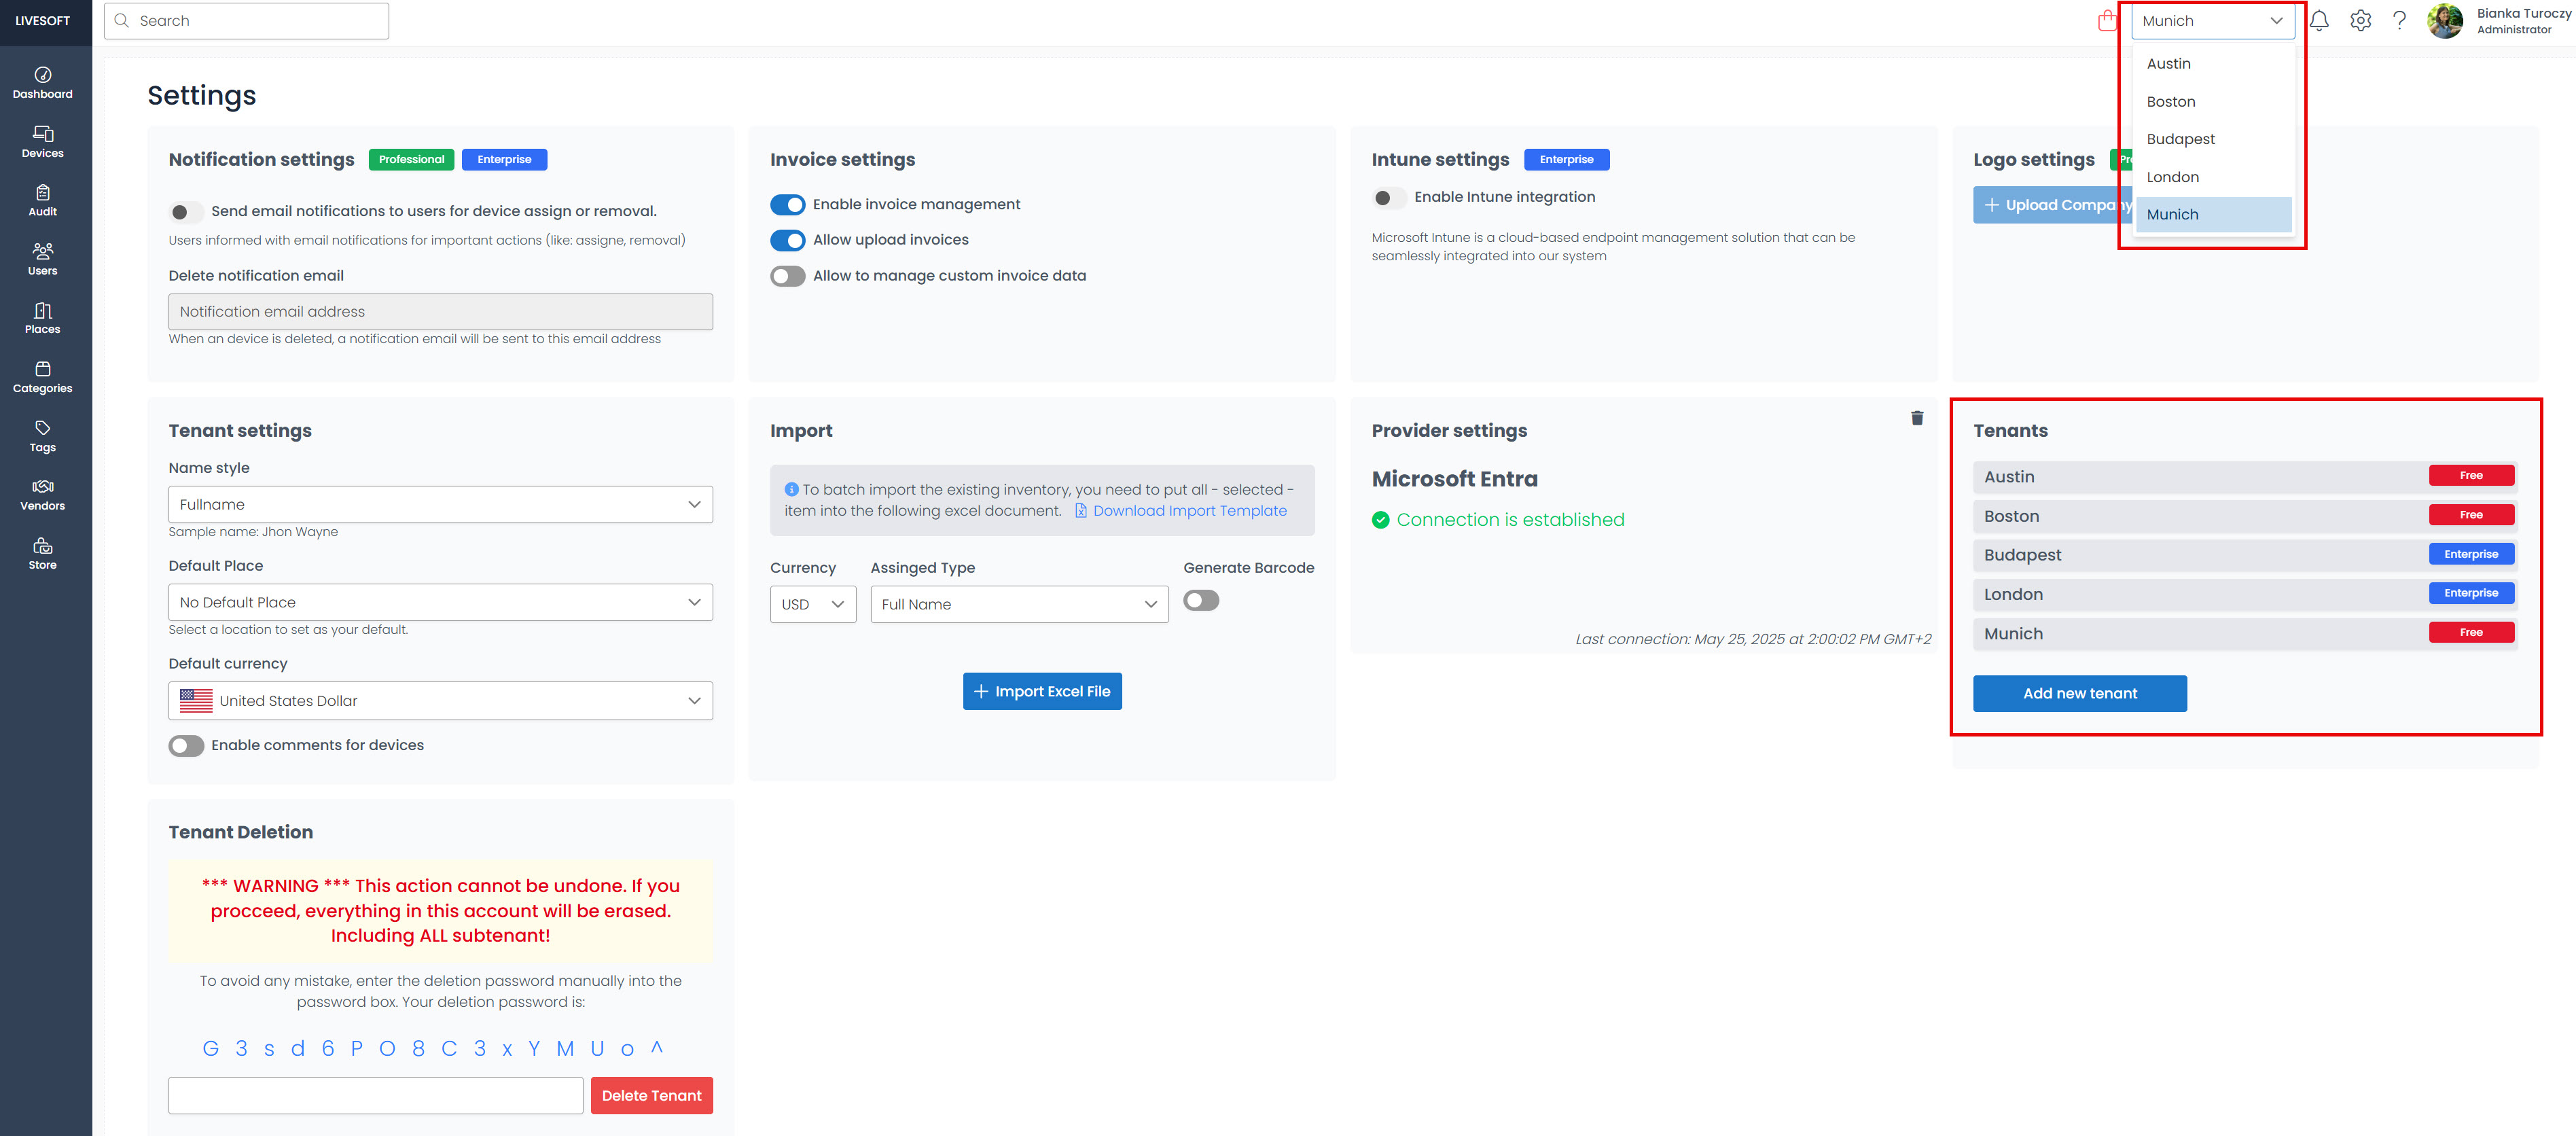Open Download Import Template link
Screen dimensions: 2576x1136
tap(1180, 511)
